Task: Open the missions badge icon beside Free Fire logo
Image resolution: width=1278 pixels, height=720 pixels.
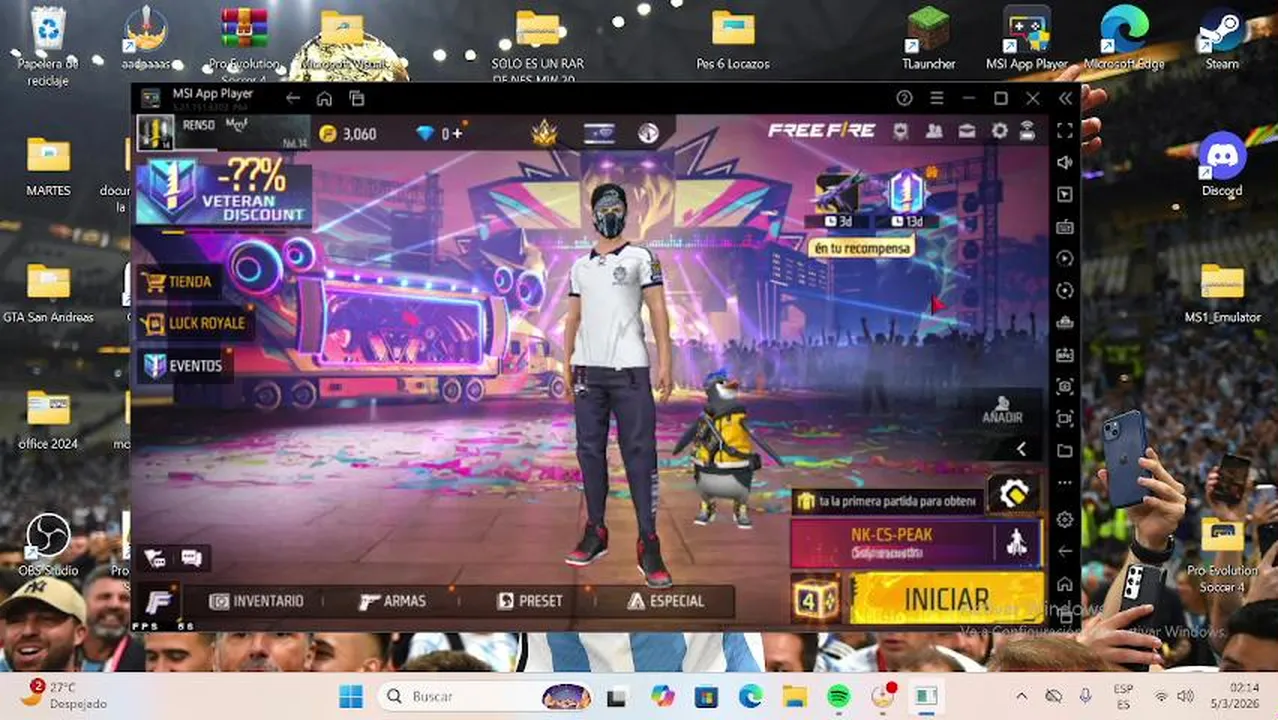Action: click(x=900, y=131)
